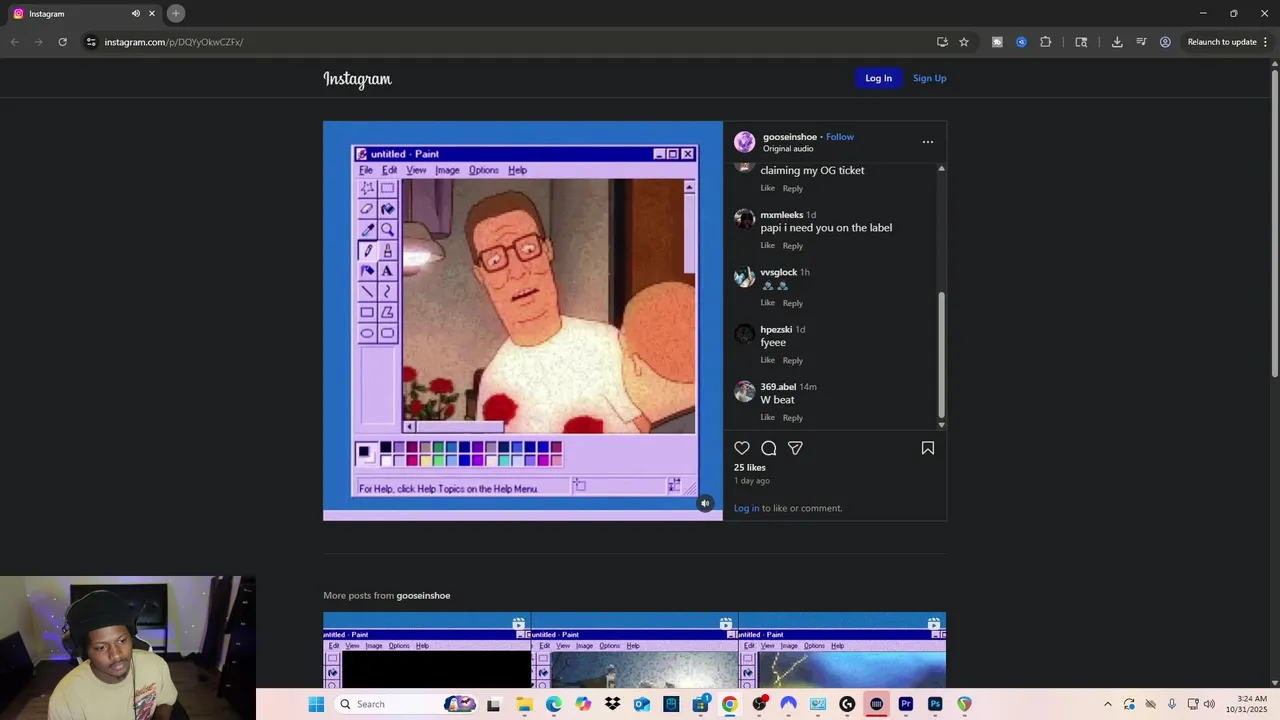Open Premiere Pro from the taskbar
The height and width of the screenshot is (720, 1280).
click(906, 704)
